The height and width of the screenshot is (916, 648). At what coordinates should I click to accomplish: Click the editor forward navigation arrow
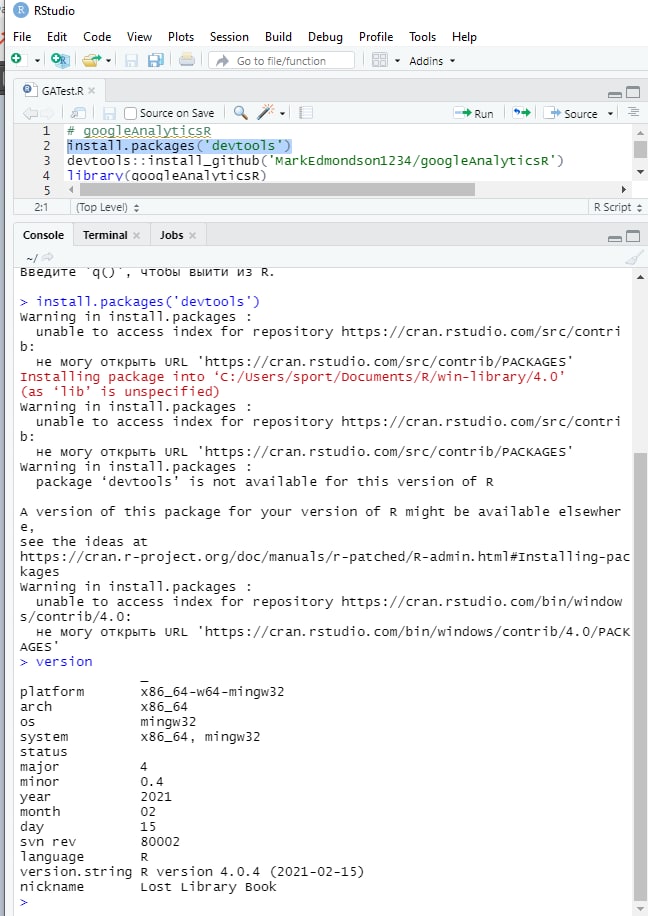pyautogui.click(x=48, y=113)
